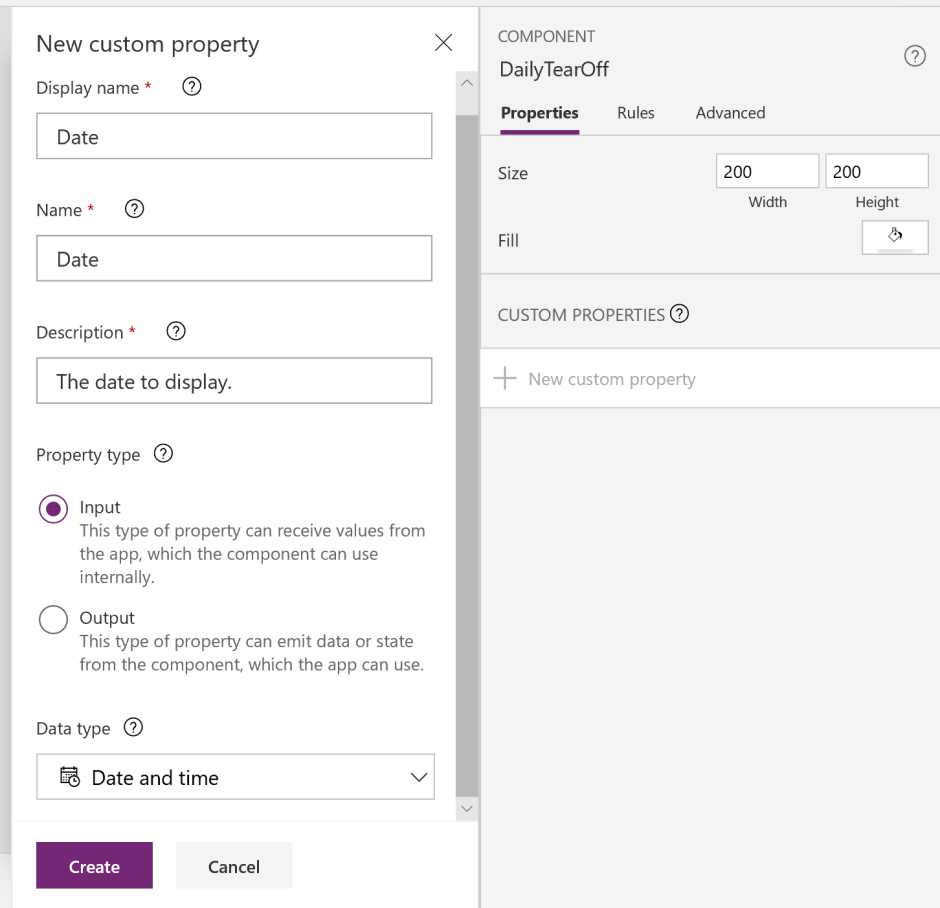Cancel the new custom property dialog
940x908 pixels.
[233, 865]
